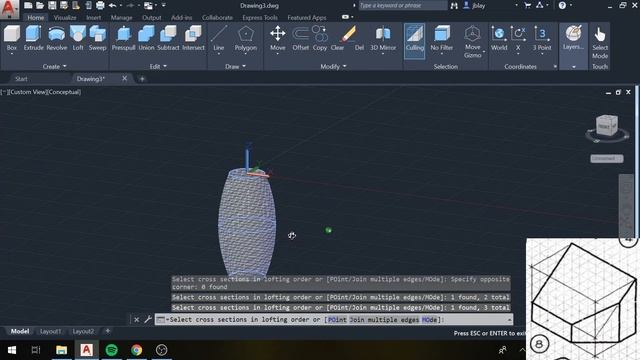This screenshot has height=360, width=640.
Task: Switch to the Layout1 tab
Action: (x=50, y=331)
